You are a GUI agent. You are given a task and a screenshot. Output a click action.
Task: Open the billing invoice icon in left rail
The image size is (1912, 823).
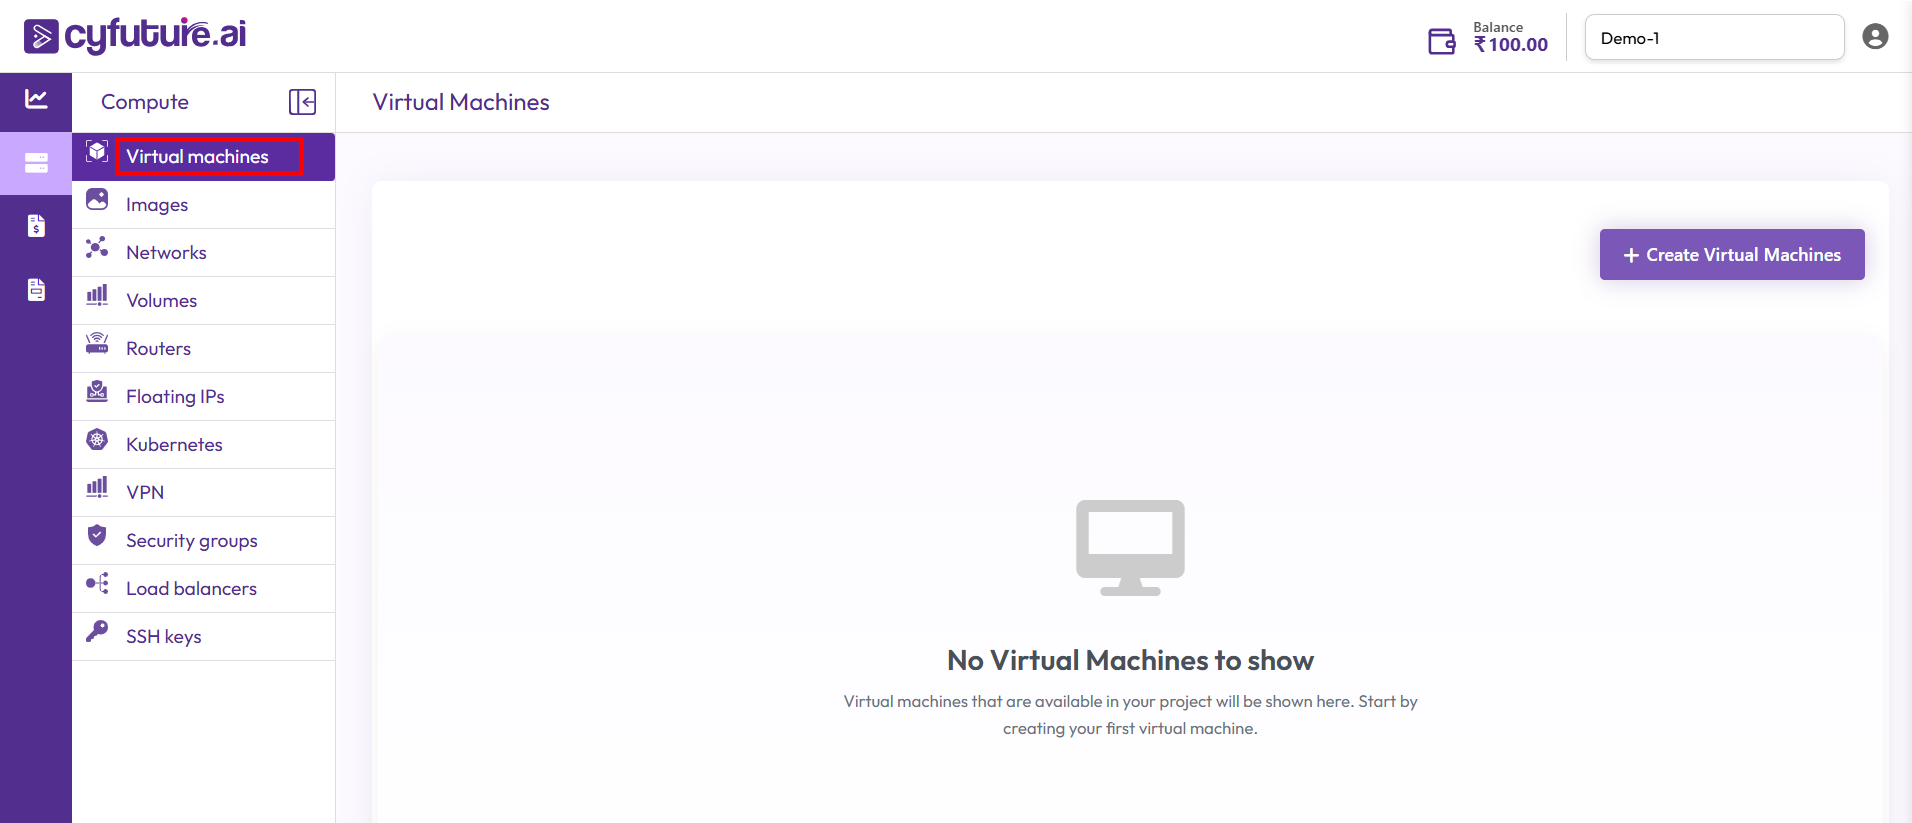click(x=36, y=226)
